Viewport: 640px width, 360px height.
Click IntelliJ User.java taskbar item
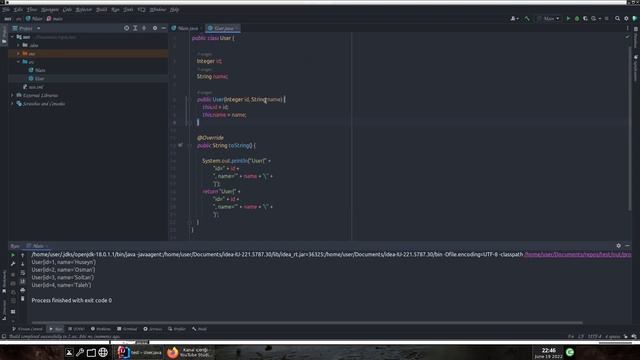click(140, 352)
